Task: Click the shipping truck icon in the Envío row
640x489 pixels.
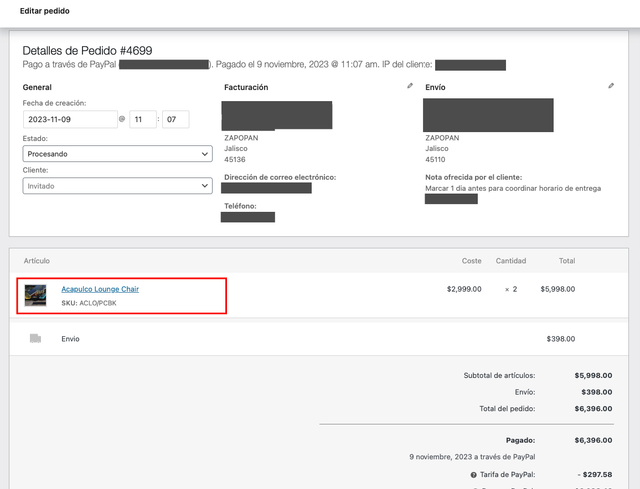Action: coord(36,338)
